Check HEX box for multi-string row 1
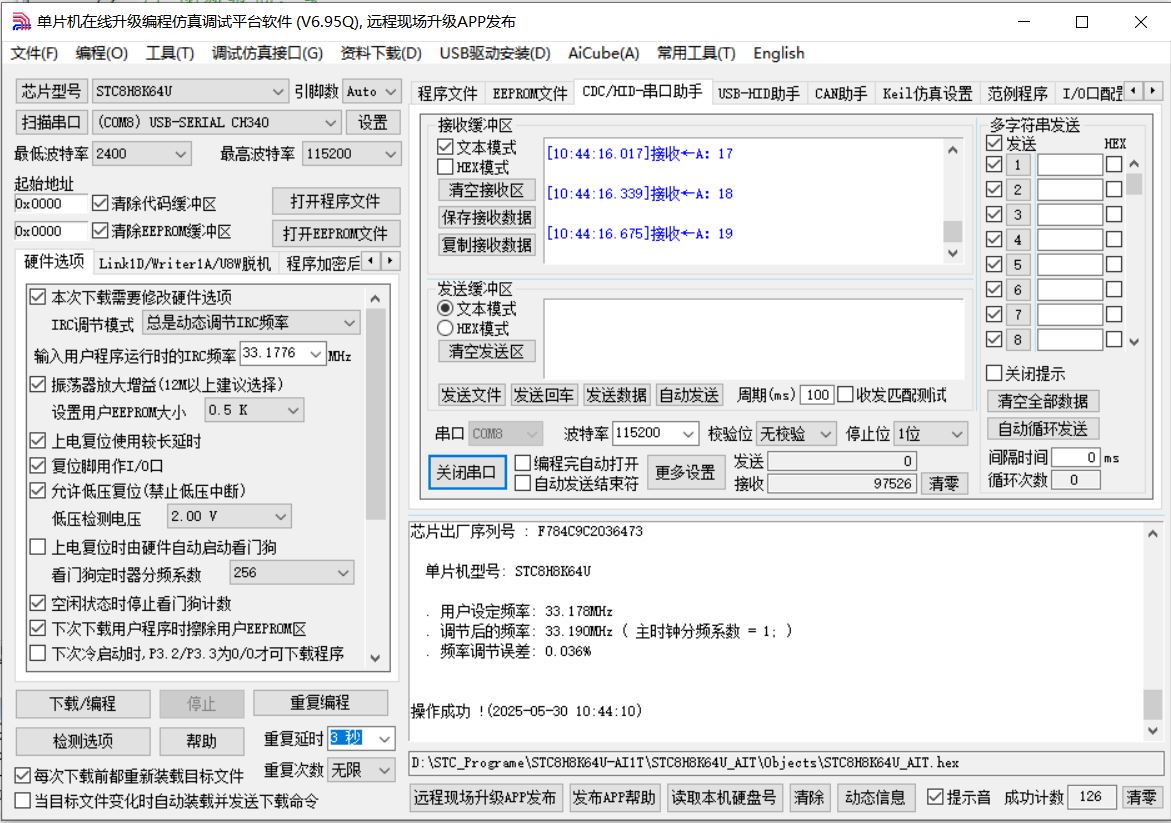 1113,164
